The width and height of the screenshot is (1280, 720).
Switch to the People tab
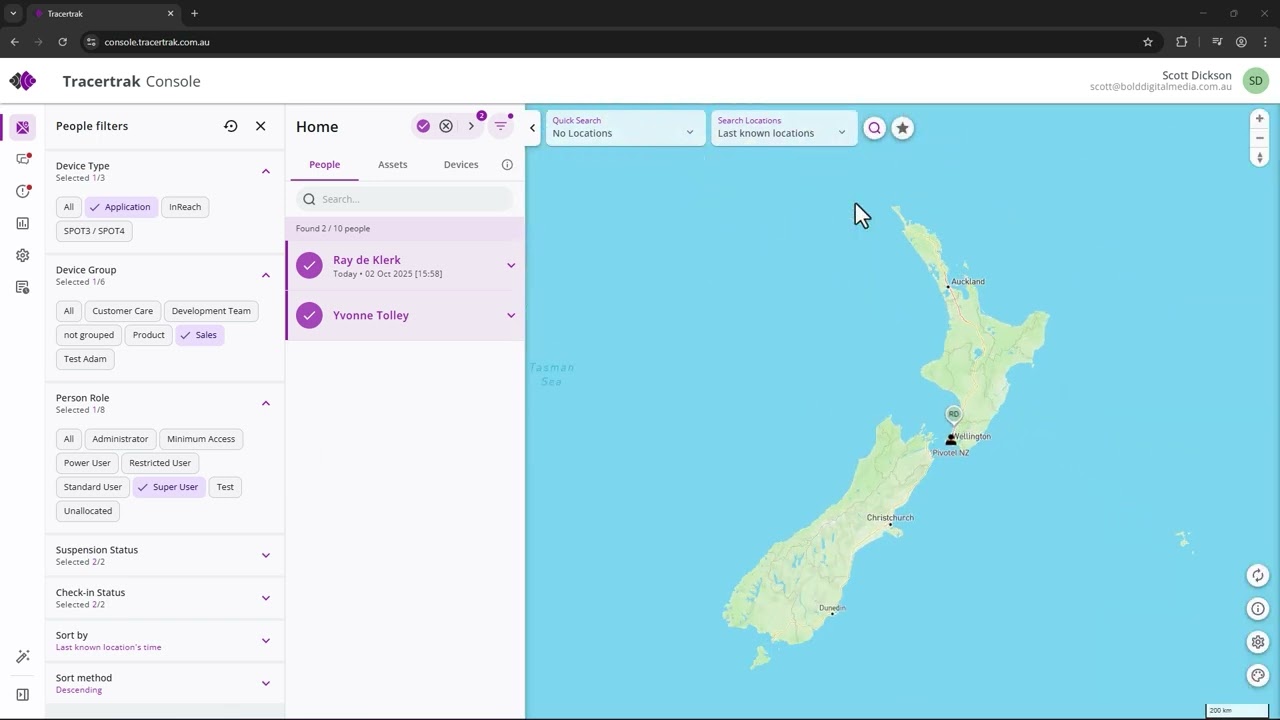(x=324, y=165)
